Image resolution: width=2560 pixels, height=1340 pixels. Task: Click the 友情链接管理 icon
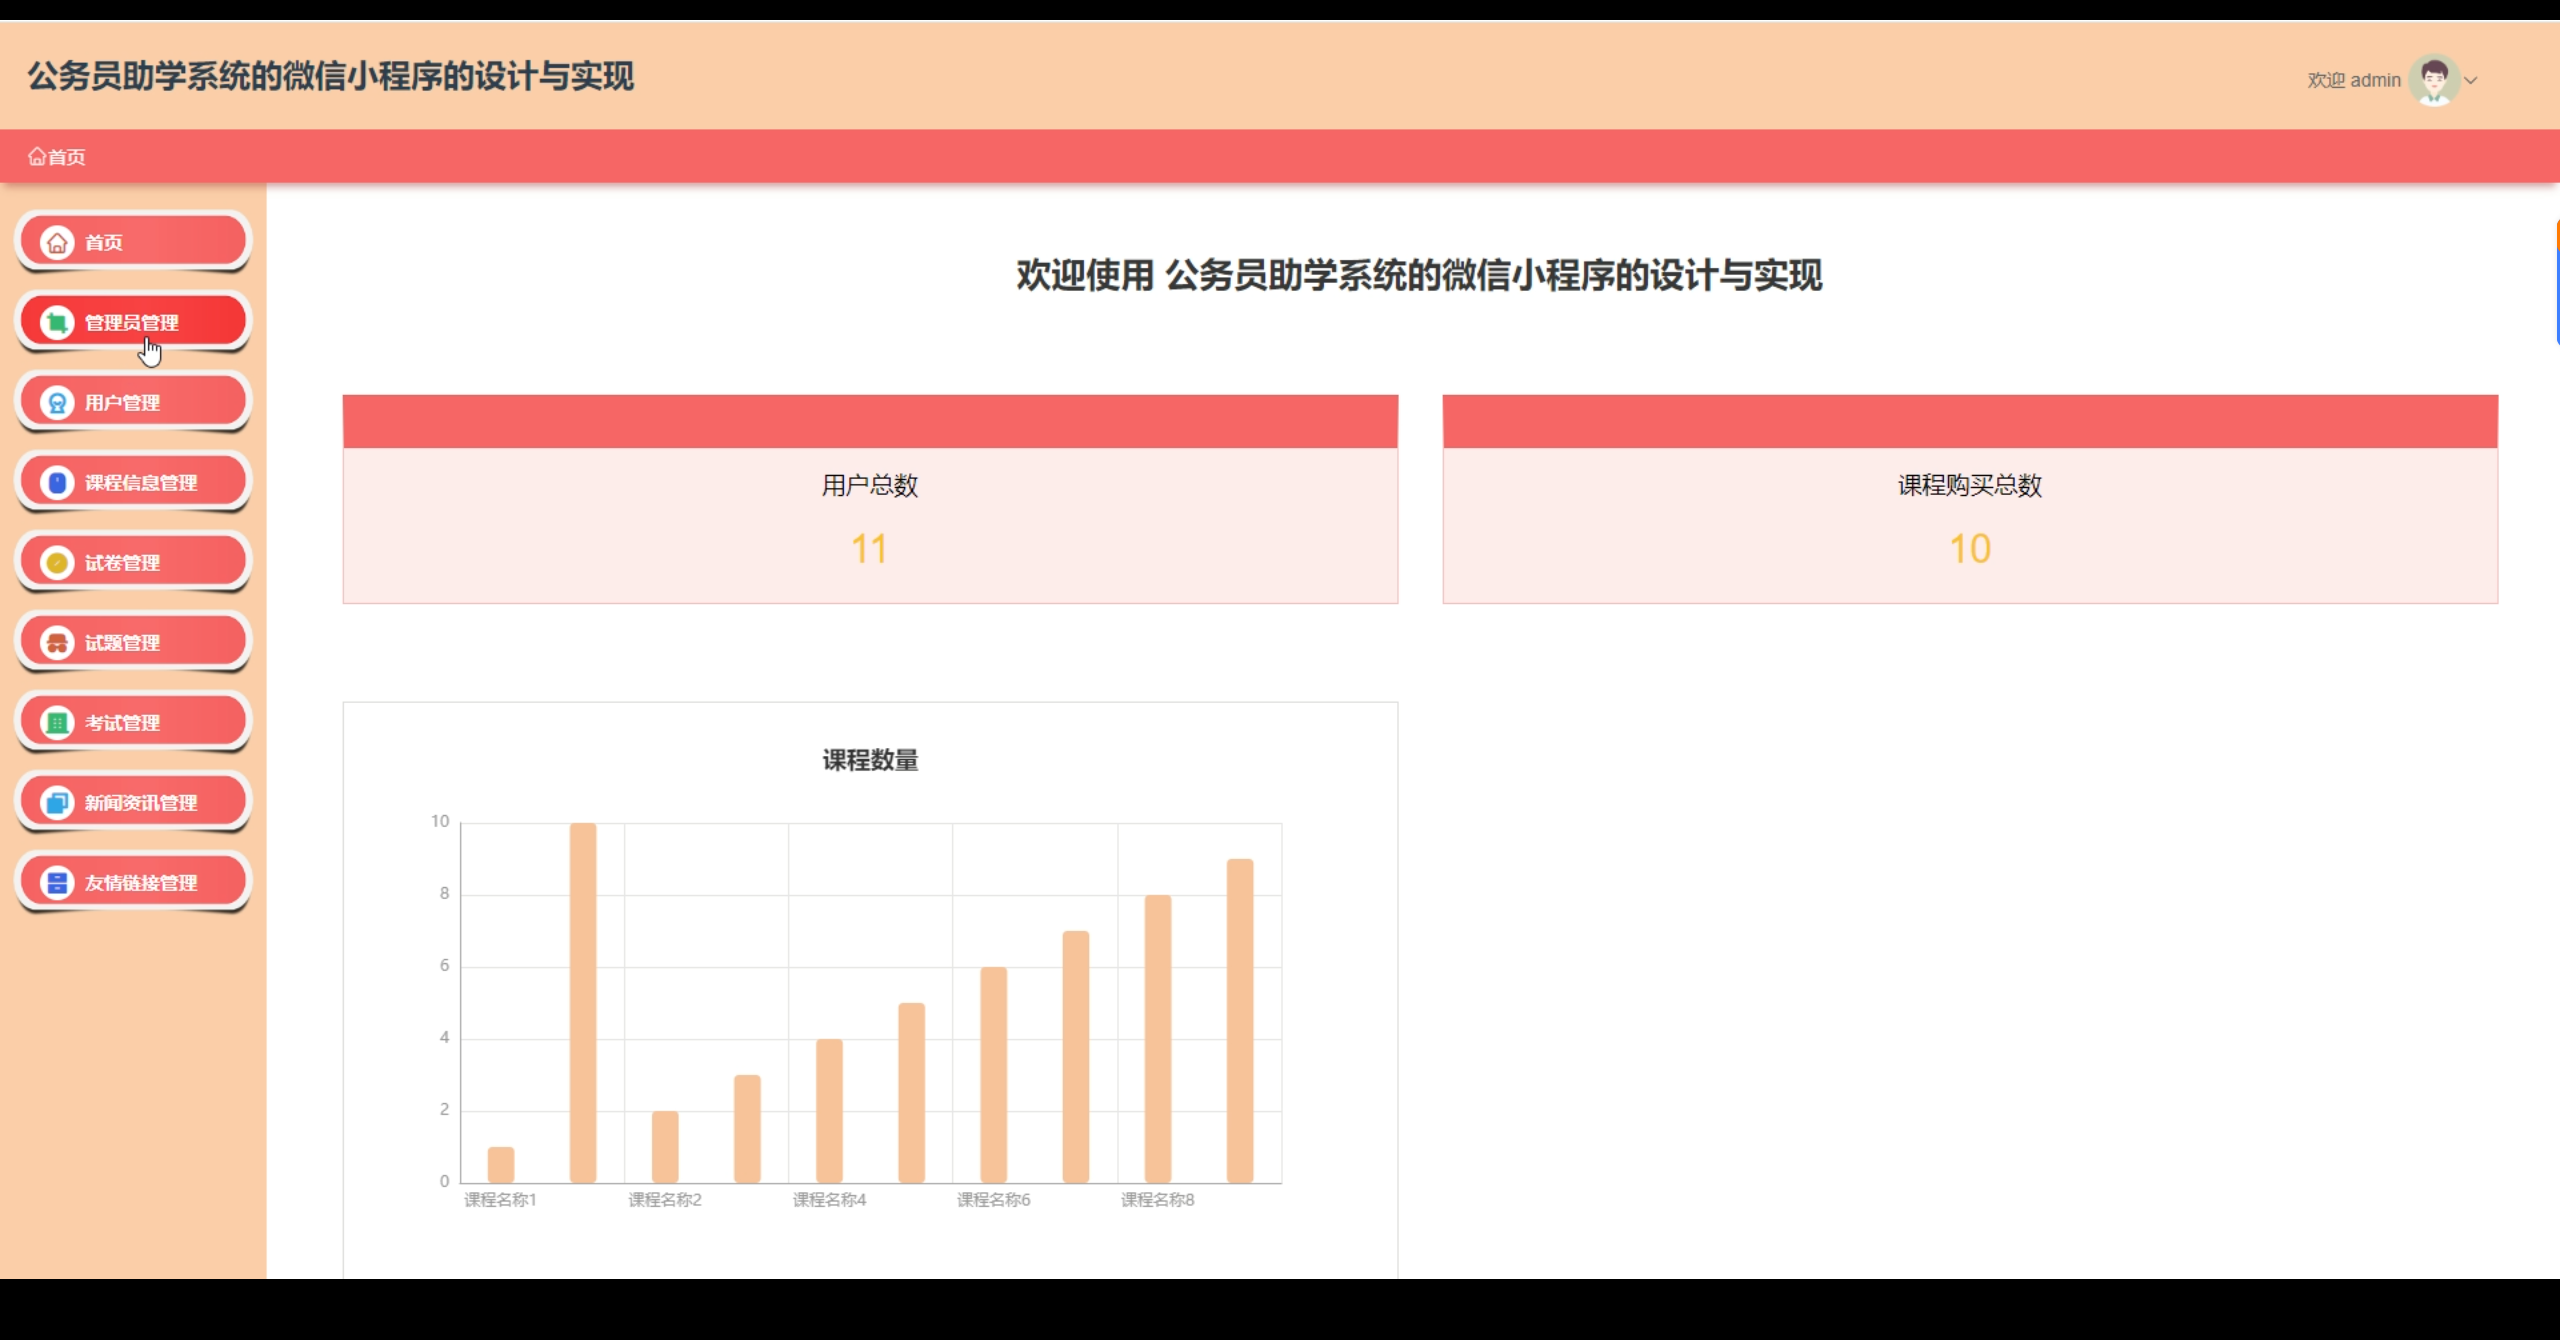coord(57,883)
